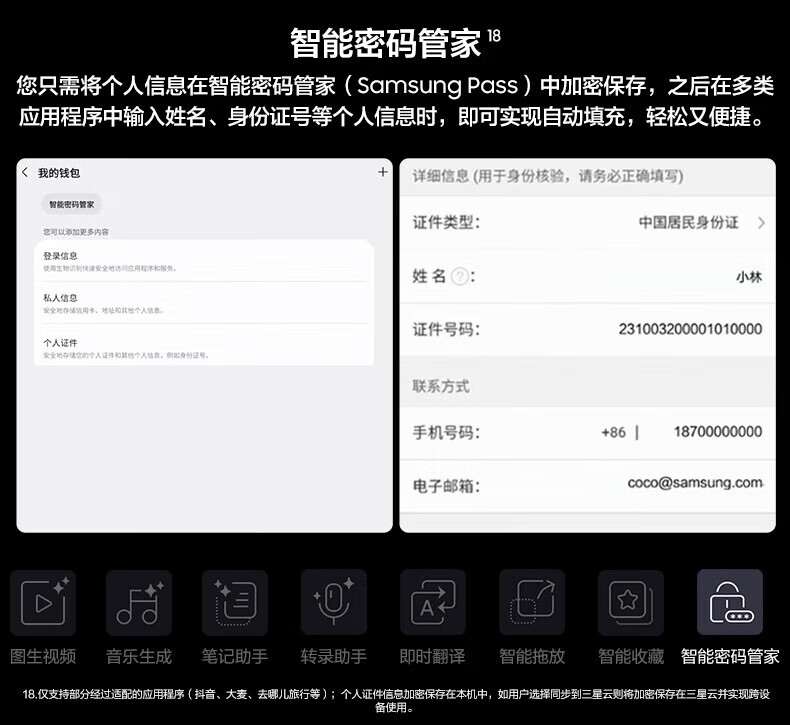The width and height of the screenshot is (790, 725).
Task: Tap the 智能密码管家 chip button
Action: coord(72,204)
